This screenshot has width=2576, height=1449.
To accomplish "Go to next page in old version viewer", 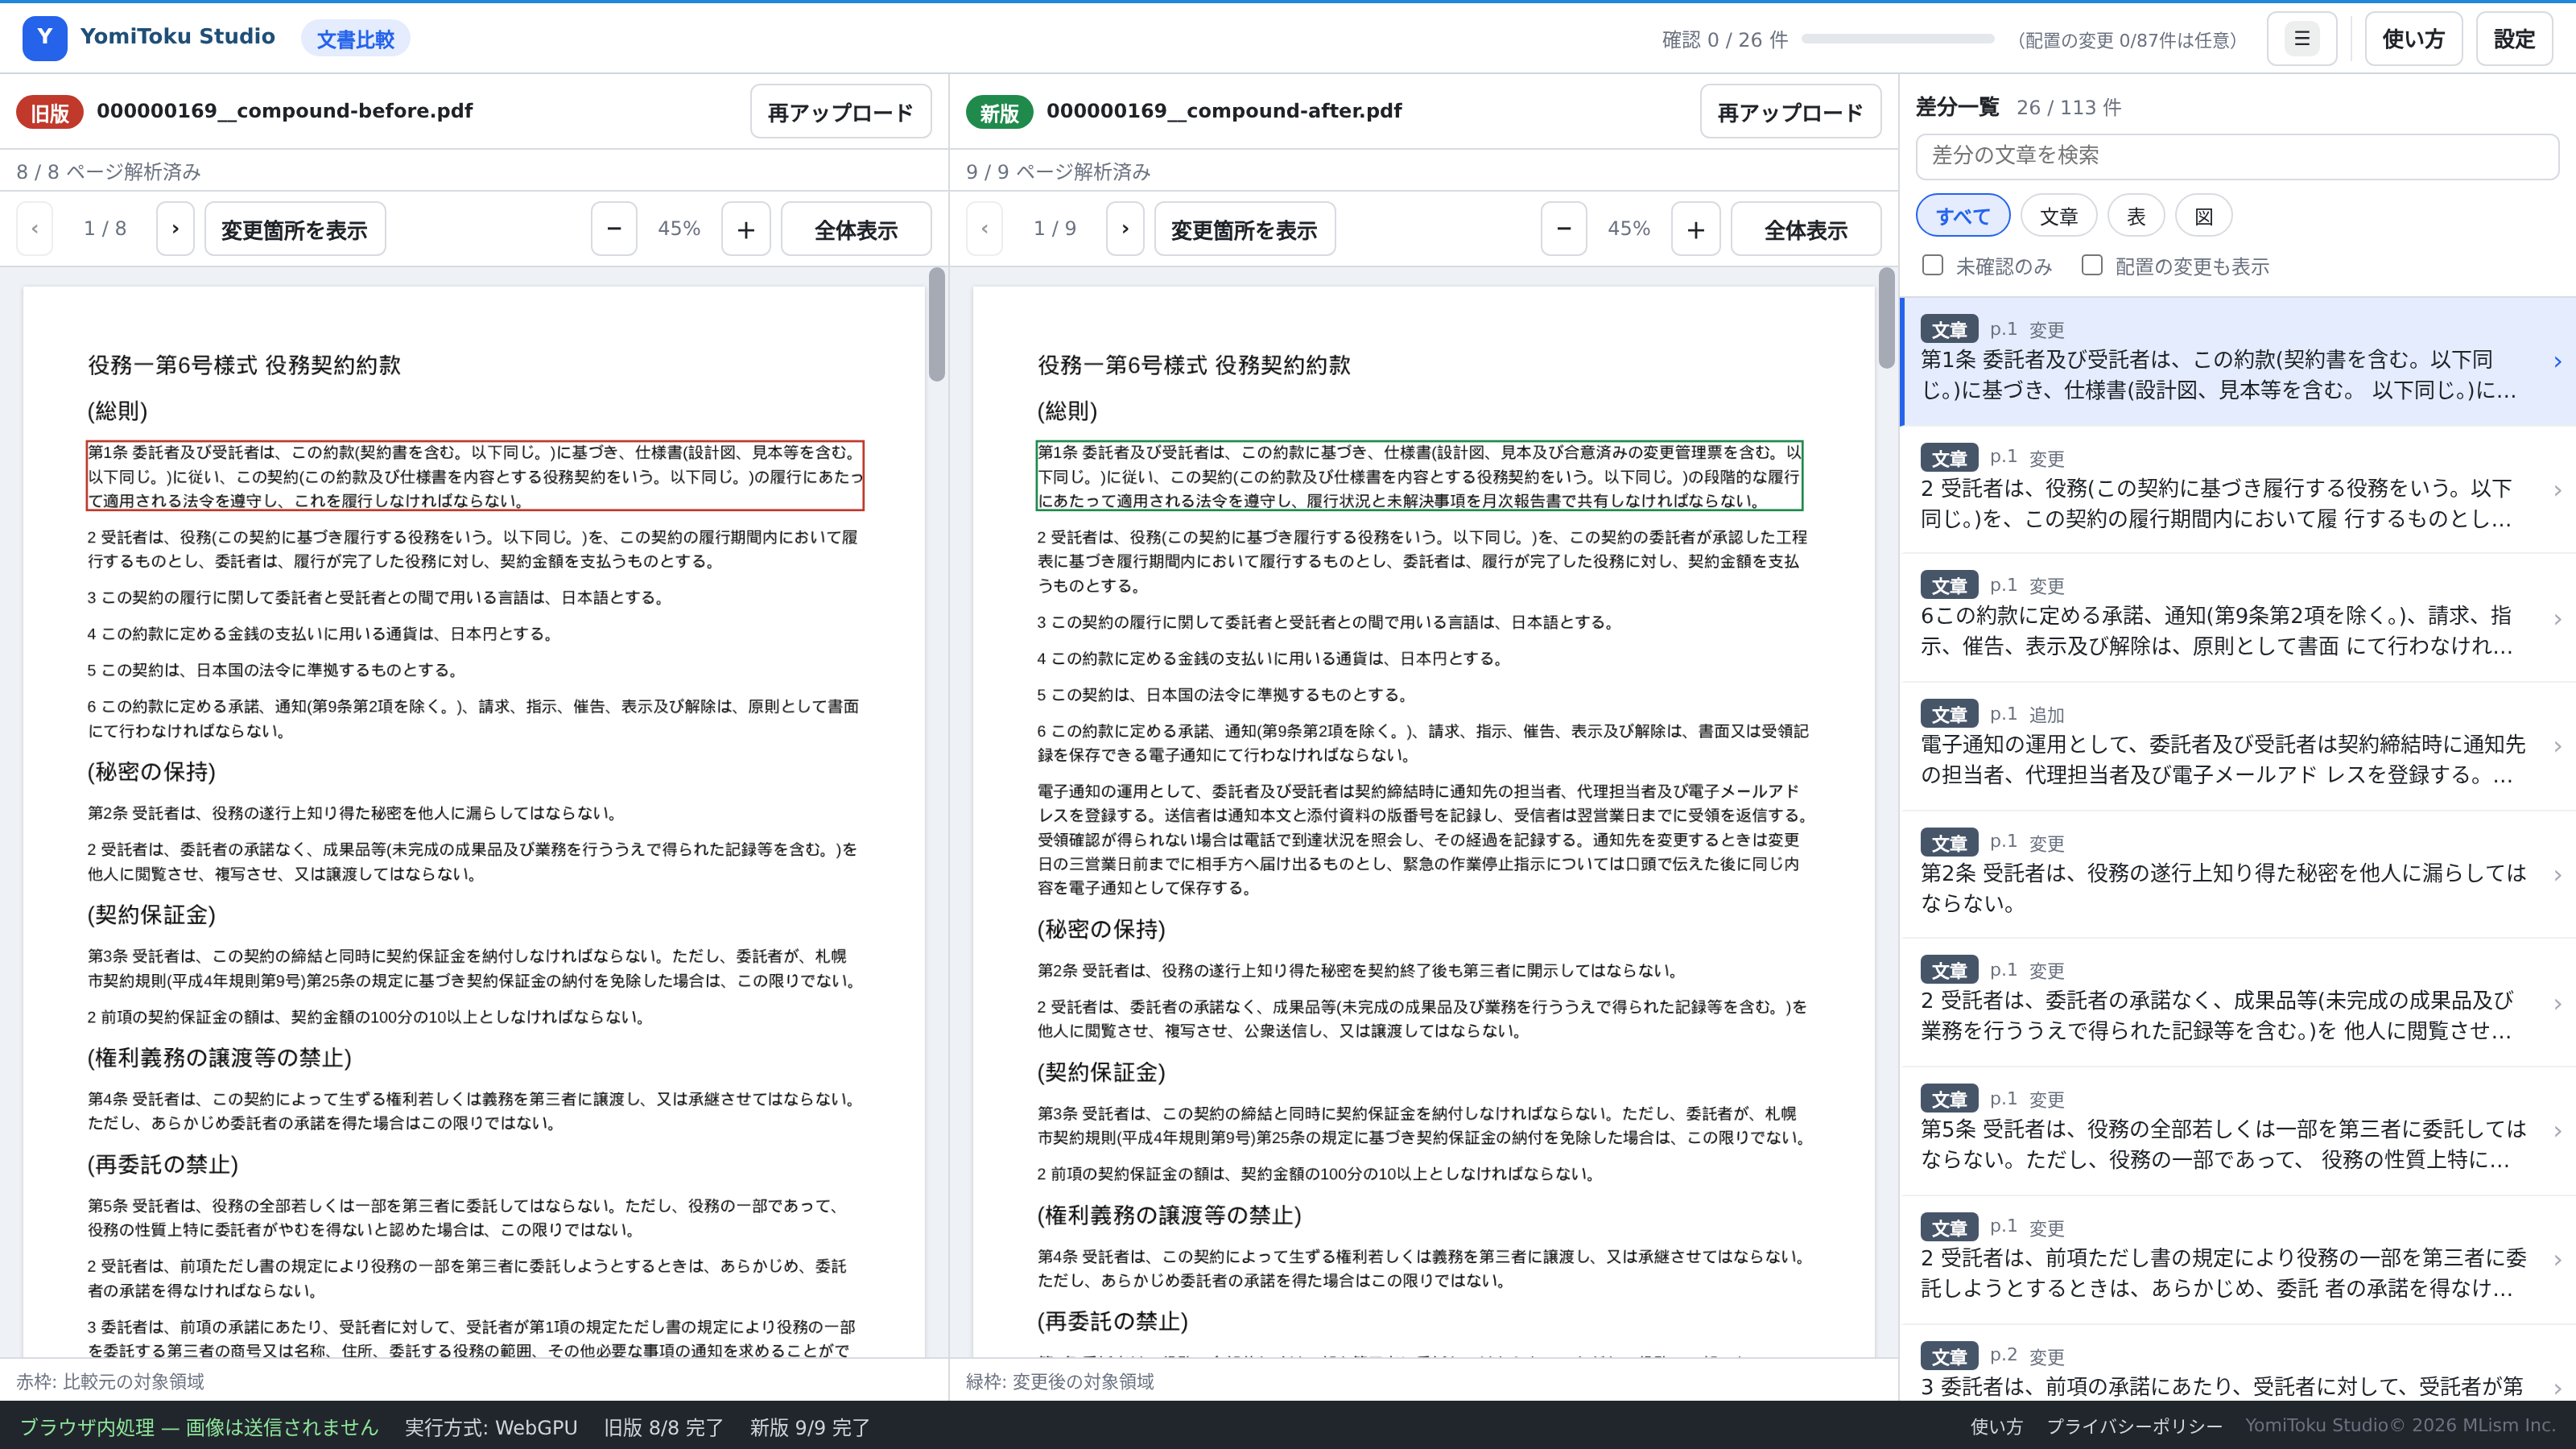I will [175, 229].
